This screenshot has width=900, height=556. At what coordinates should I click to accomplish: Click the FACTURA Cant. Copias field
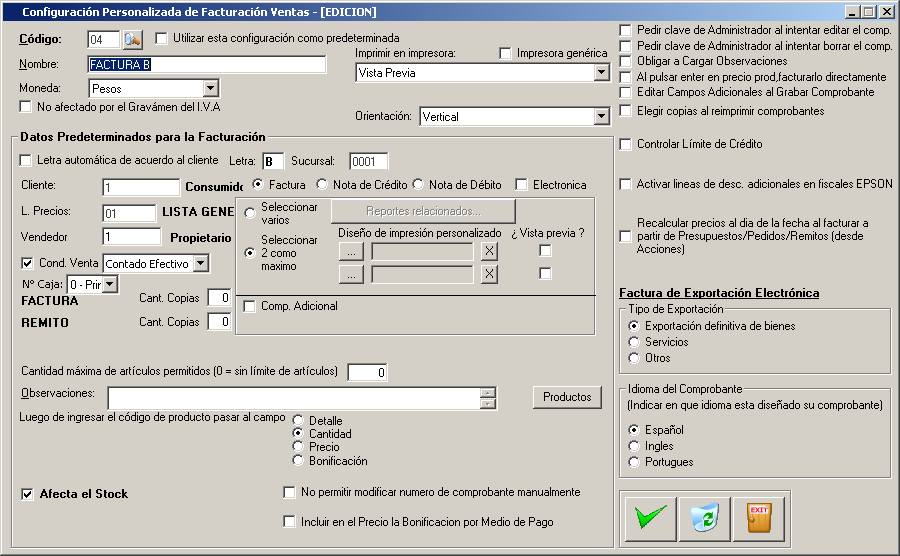pyautogui.click(x=219, y=298)
